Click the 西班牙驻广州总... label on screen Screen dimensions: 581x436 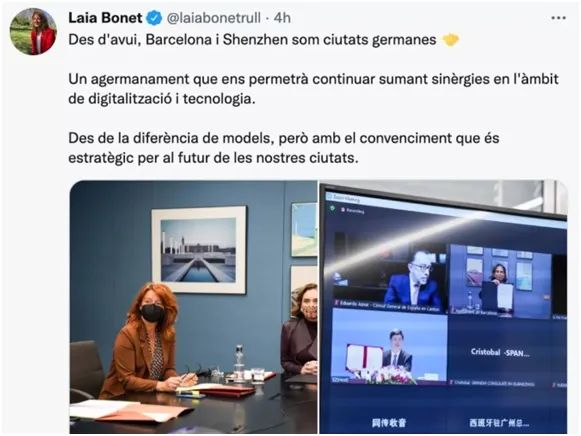[x=499, y=423]
